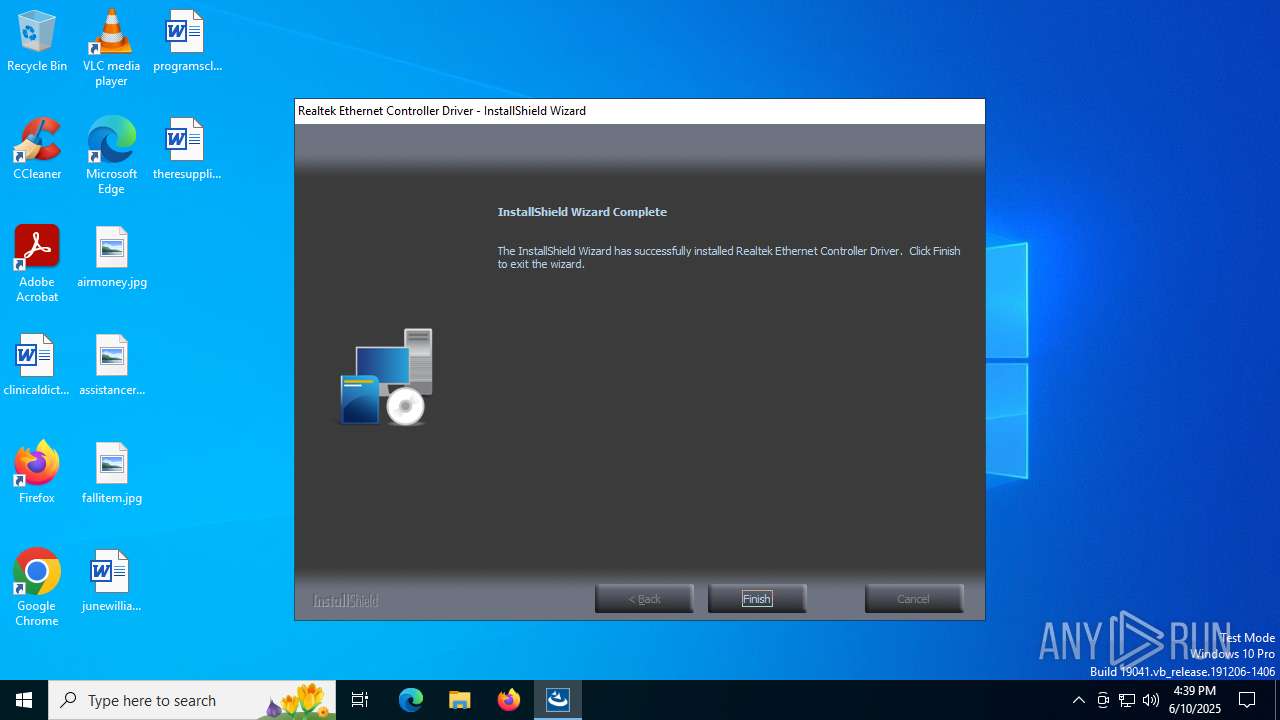Click the 'InstallShield Wizard Complete' heading
Viewport: 1280px width, 720px height.
coord(582,212)
